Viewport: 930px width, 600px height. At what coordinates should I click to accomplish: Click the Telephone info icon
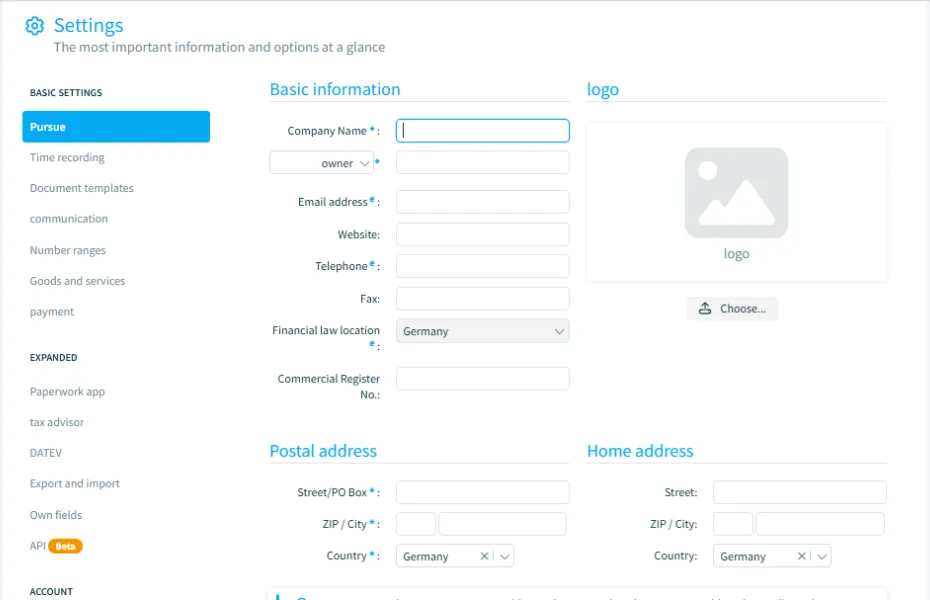coord(372,263)
